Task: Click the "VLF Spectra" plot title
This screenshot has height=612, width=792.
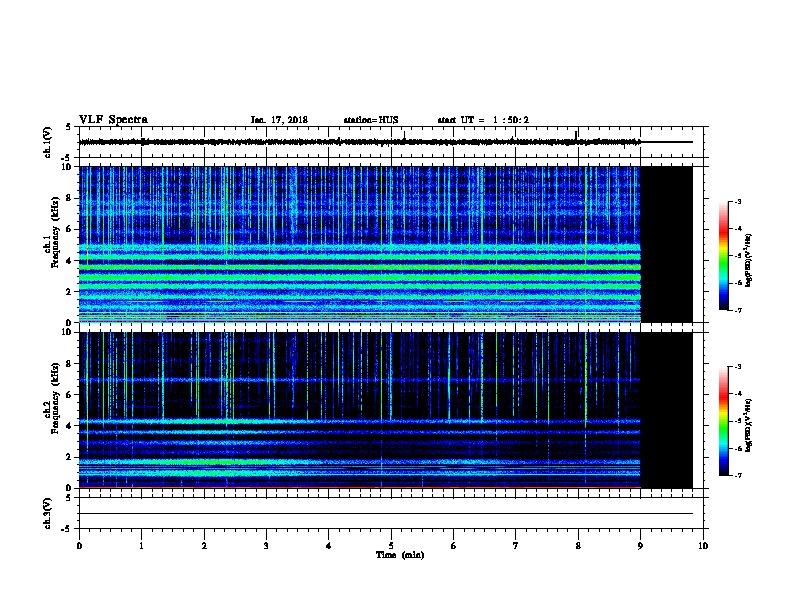Action: click(113, 120)
